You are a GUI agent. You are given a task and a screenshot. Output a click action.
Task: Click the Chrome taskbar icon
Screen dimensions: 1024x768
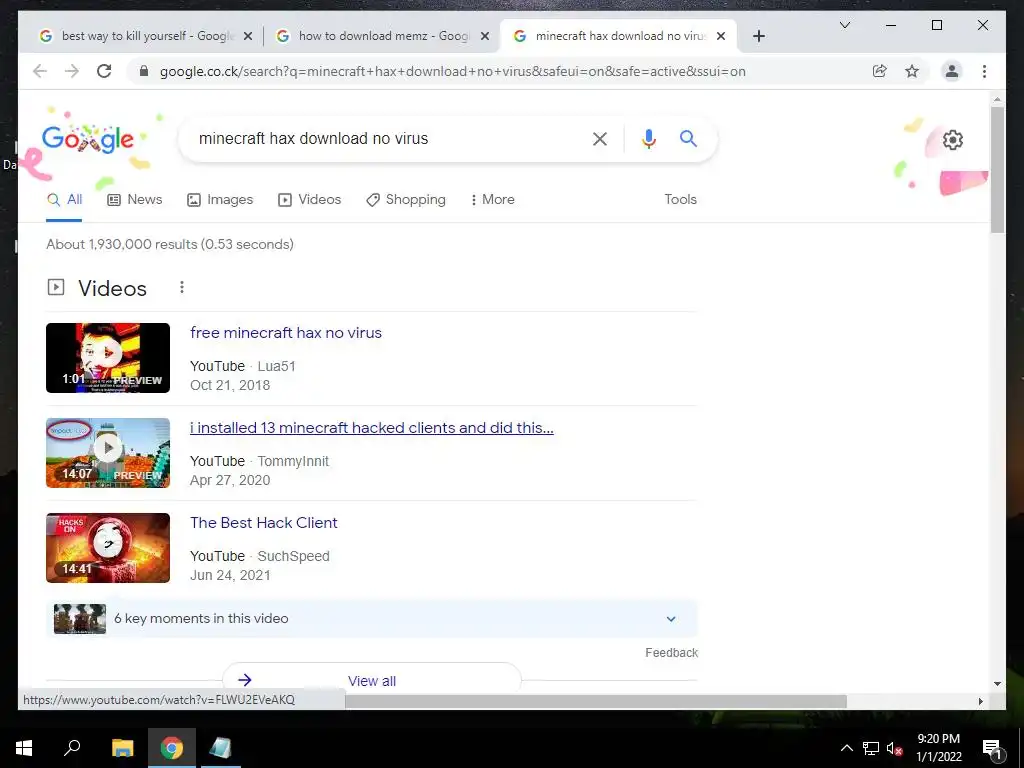172,748
